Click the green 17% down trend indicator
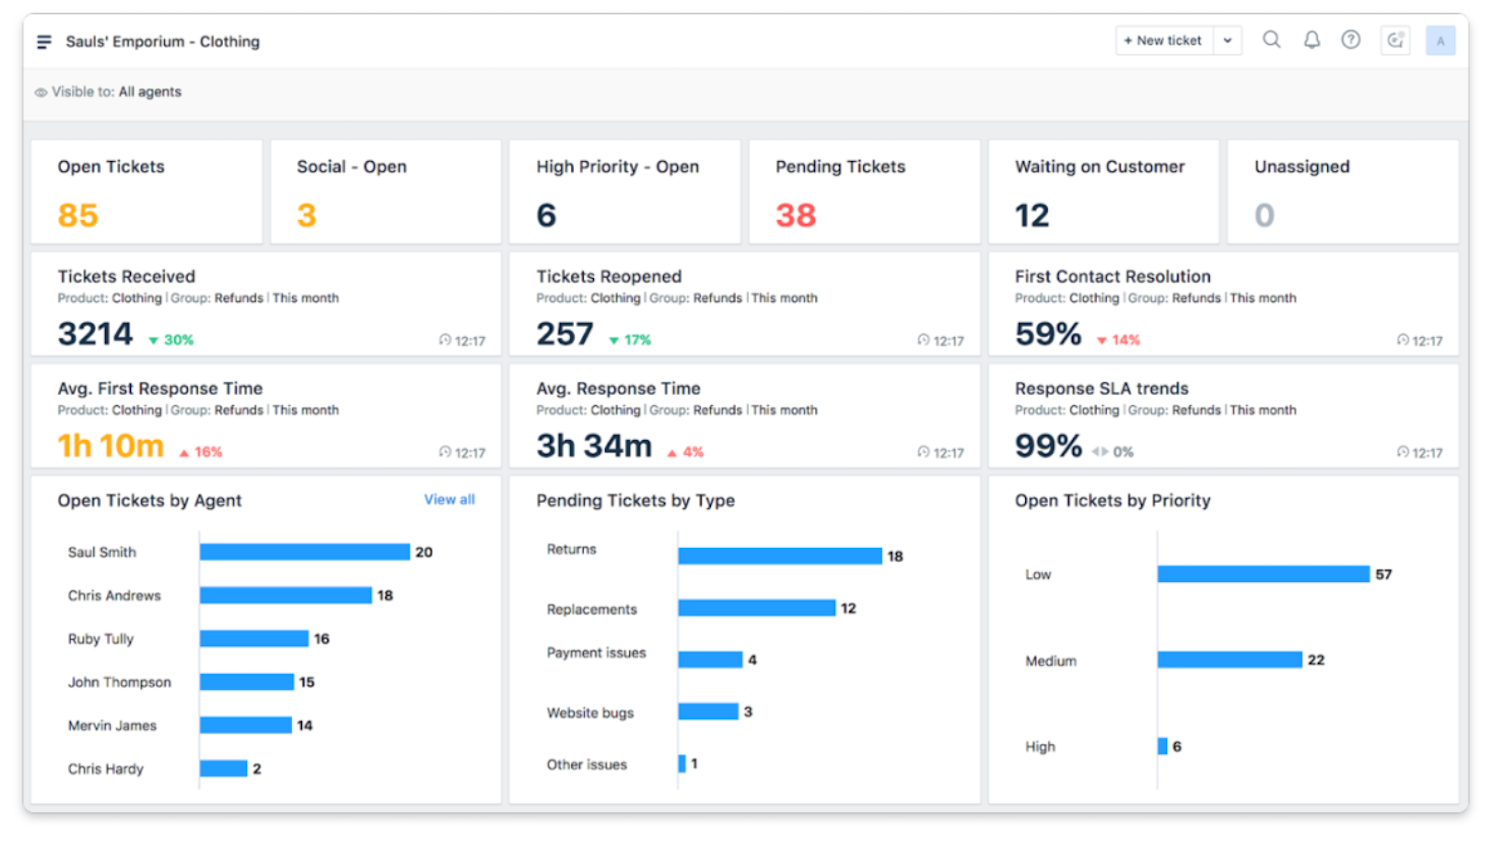1500x855 pixels. (630, 340)
